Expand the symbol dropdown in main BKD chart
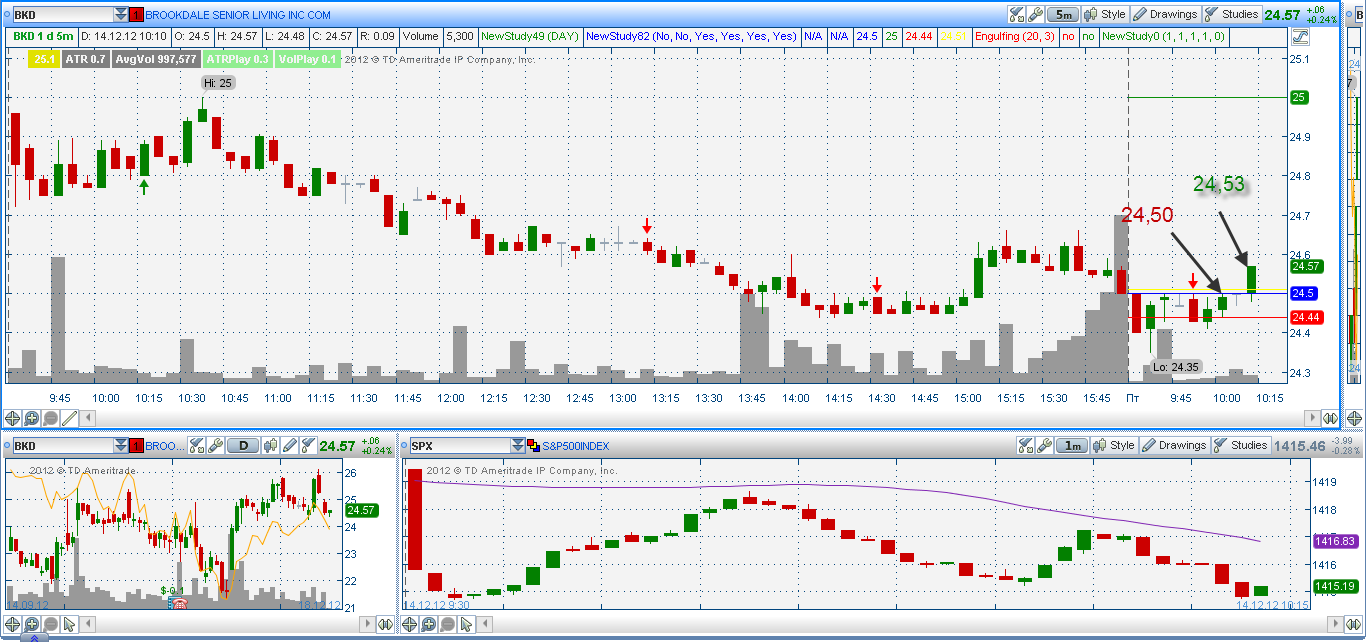Viewport: 1366px width, 642px height. point(121,15)
